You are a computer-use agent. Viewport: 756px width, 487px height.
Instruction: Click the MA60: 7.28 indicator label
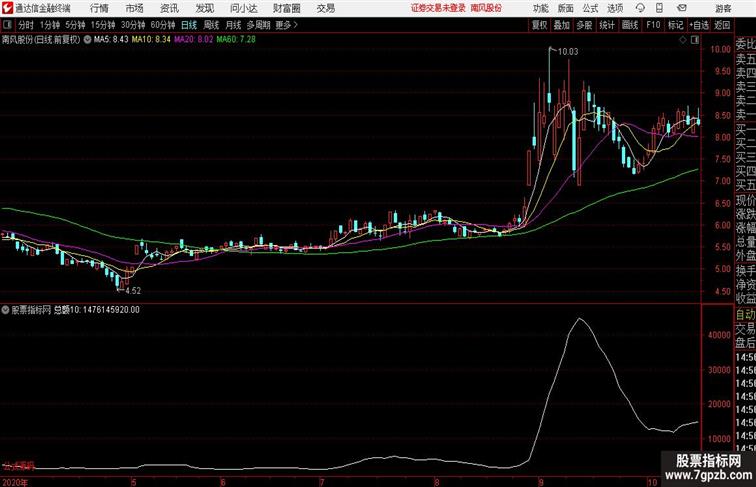pos(236,40)
